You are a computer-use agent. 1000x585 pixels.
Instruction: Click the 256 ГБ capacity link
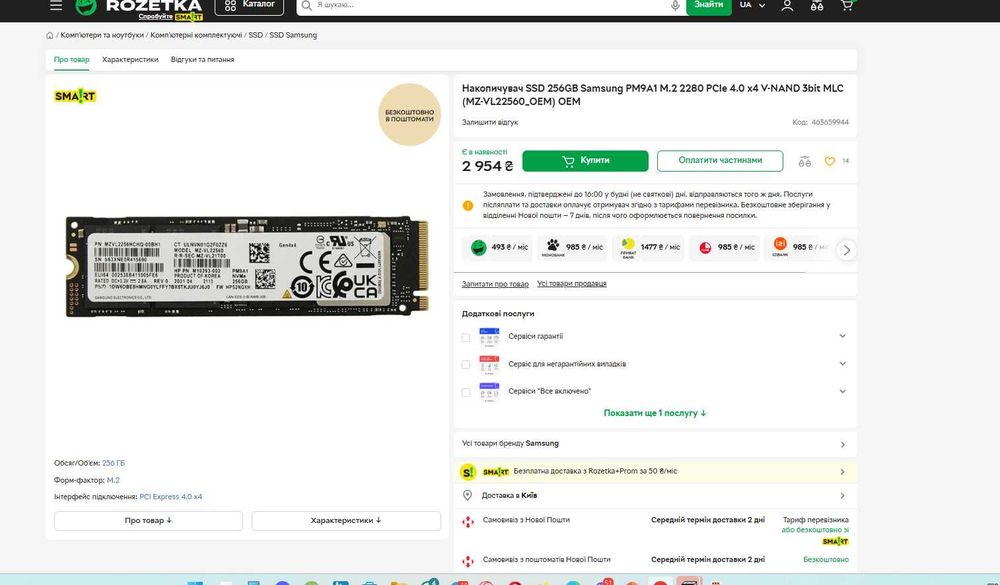[114, 464]
